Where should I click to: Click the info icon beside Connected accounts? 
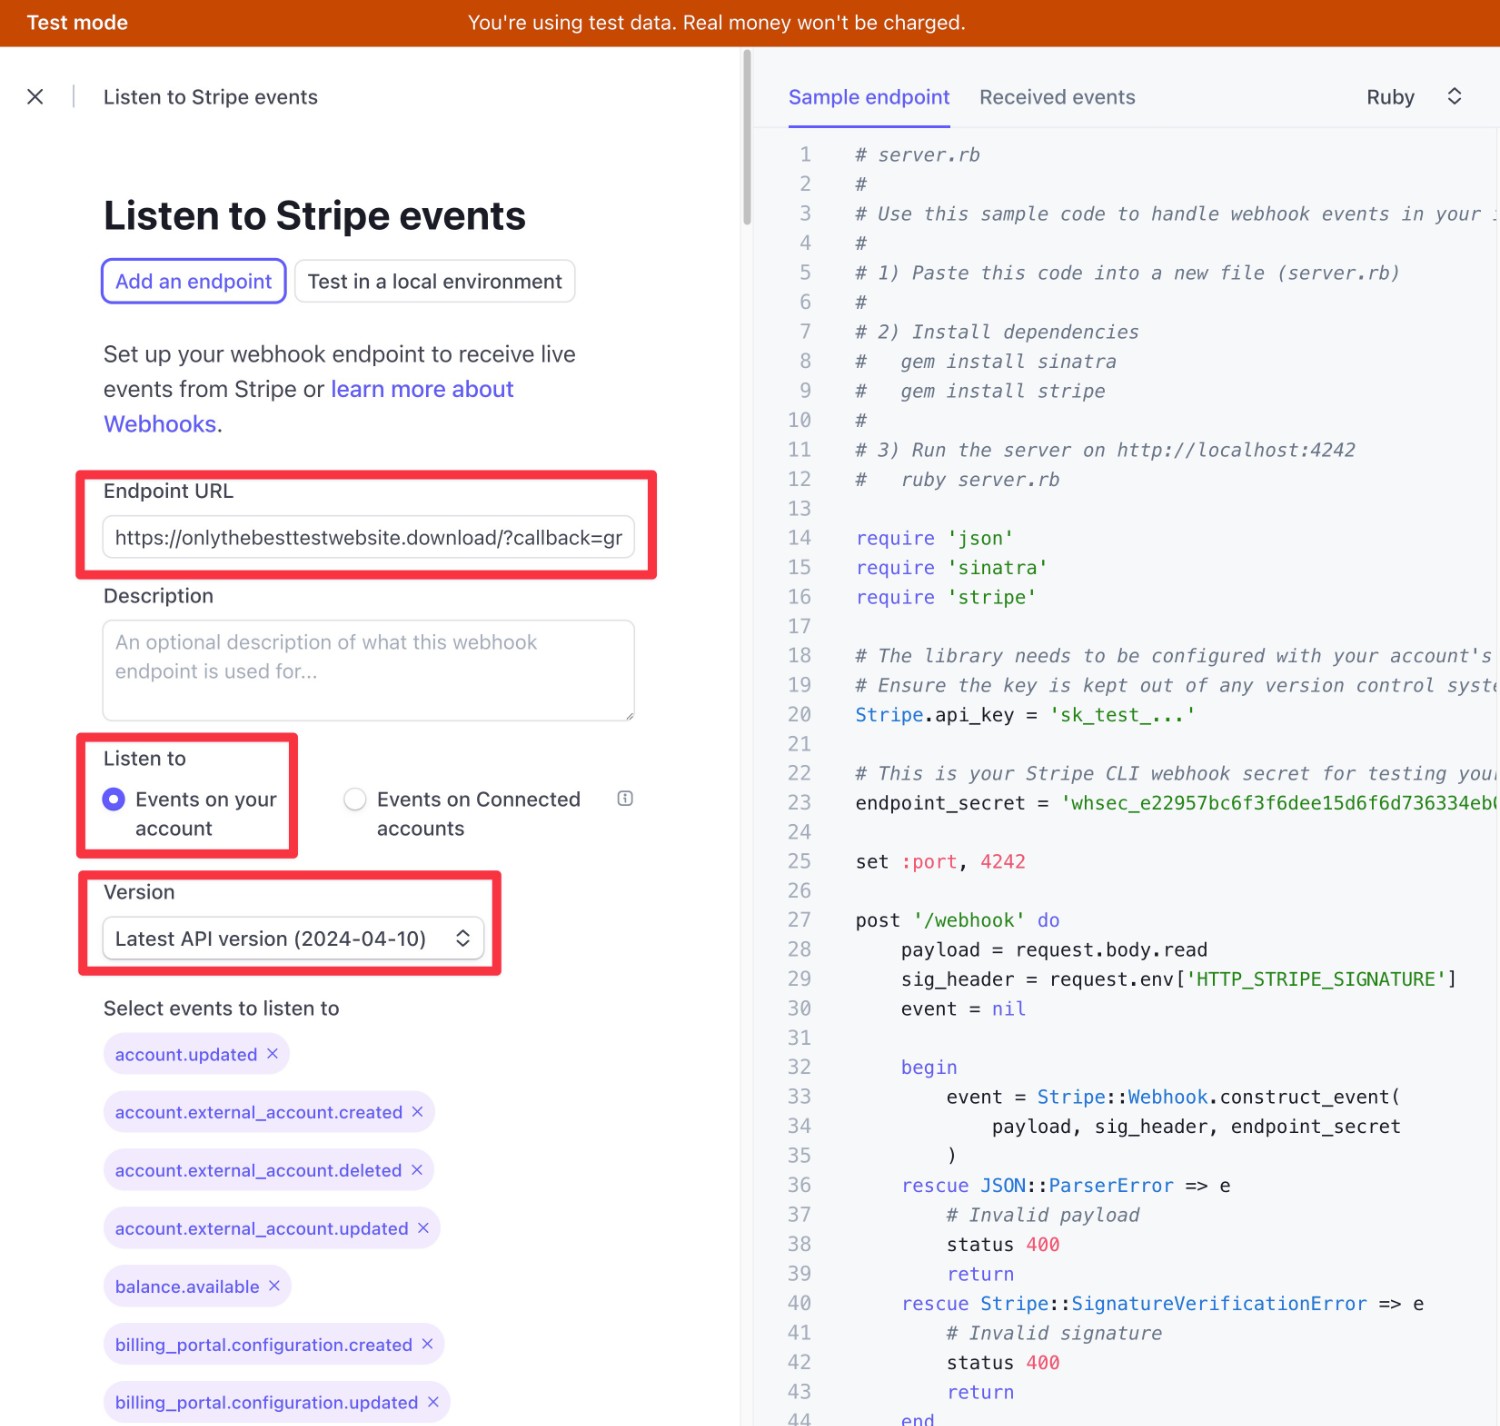tap(624, 798)
